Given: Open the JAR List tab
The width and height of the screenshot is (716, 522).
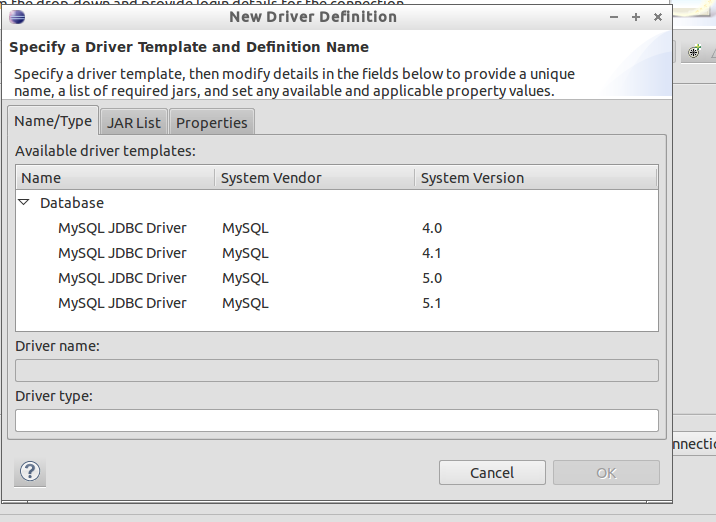Looking at the screenshot, I should tap(134, 123).
